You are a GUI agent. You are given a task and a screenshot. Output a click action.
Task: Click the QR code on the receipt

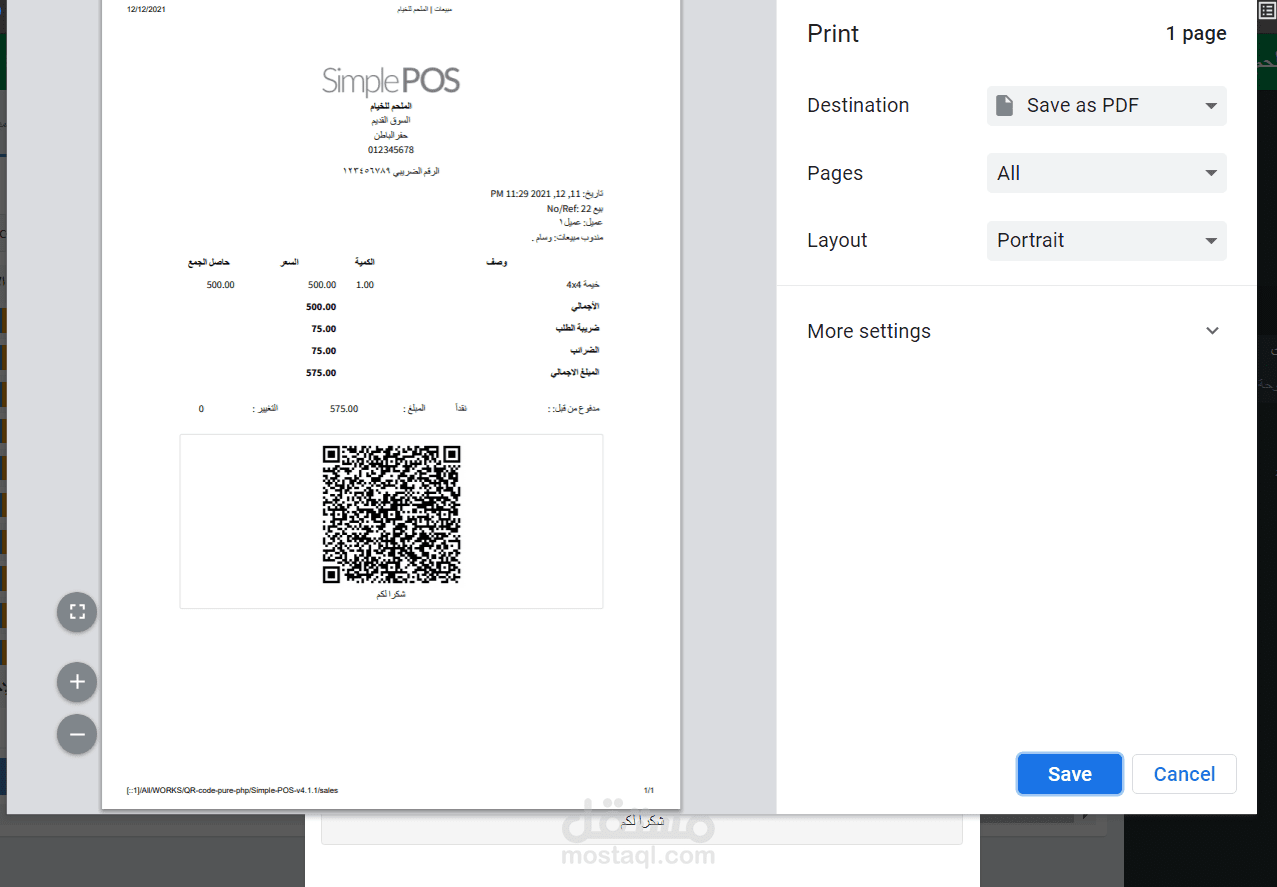(x=391, y=514)
